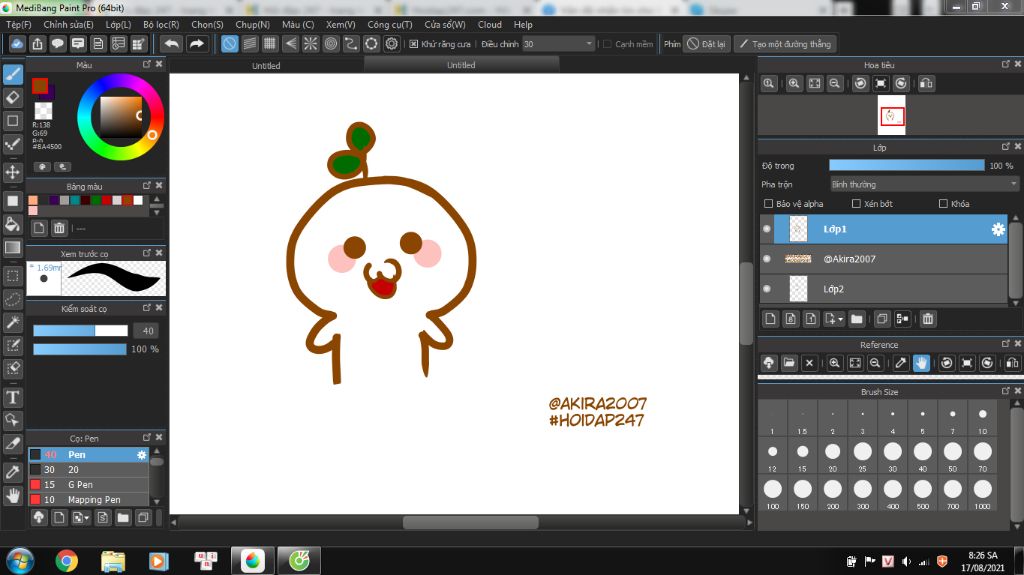This screenshot has height=575, width=1024.
Task: Open the Công cụ(T) menu
Action: tap(390, 24)
